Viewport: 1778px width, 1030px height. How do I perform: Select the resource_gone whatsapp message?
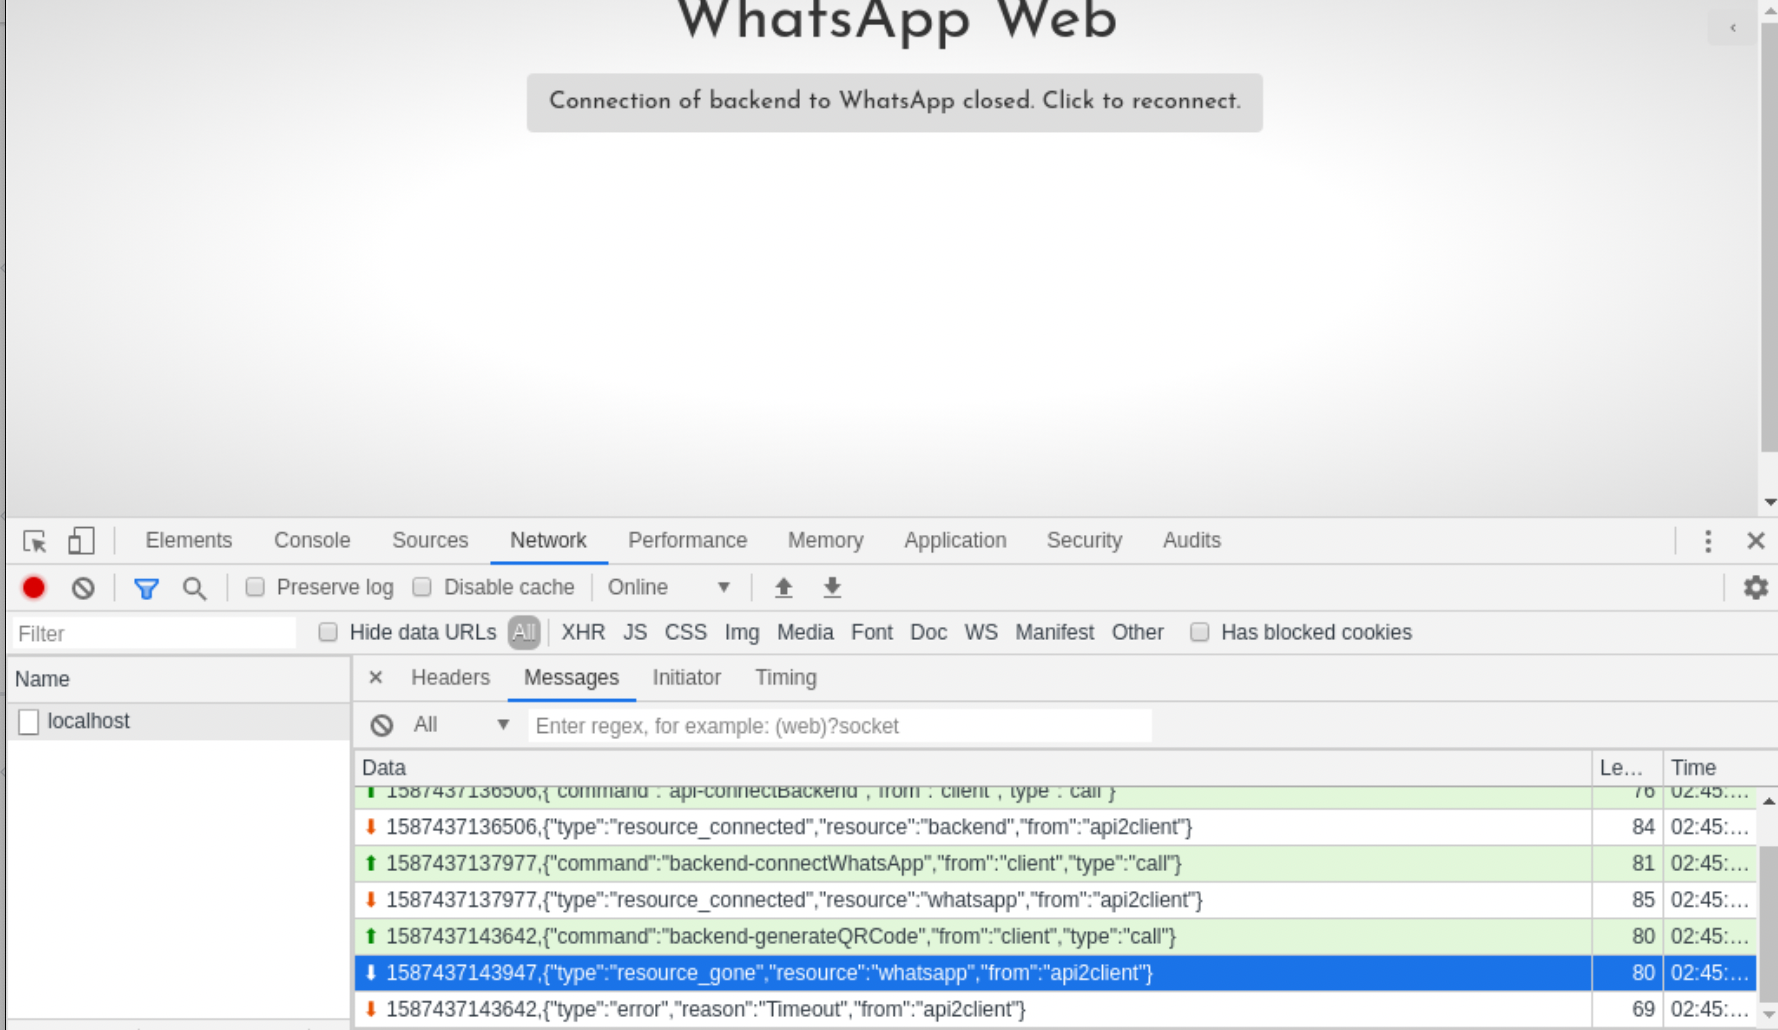[1055, 973]
